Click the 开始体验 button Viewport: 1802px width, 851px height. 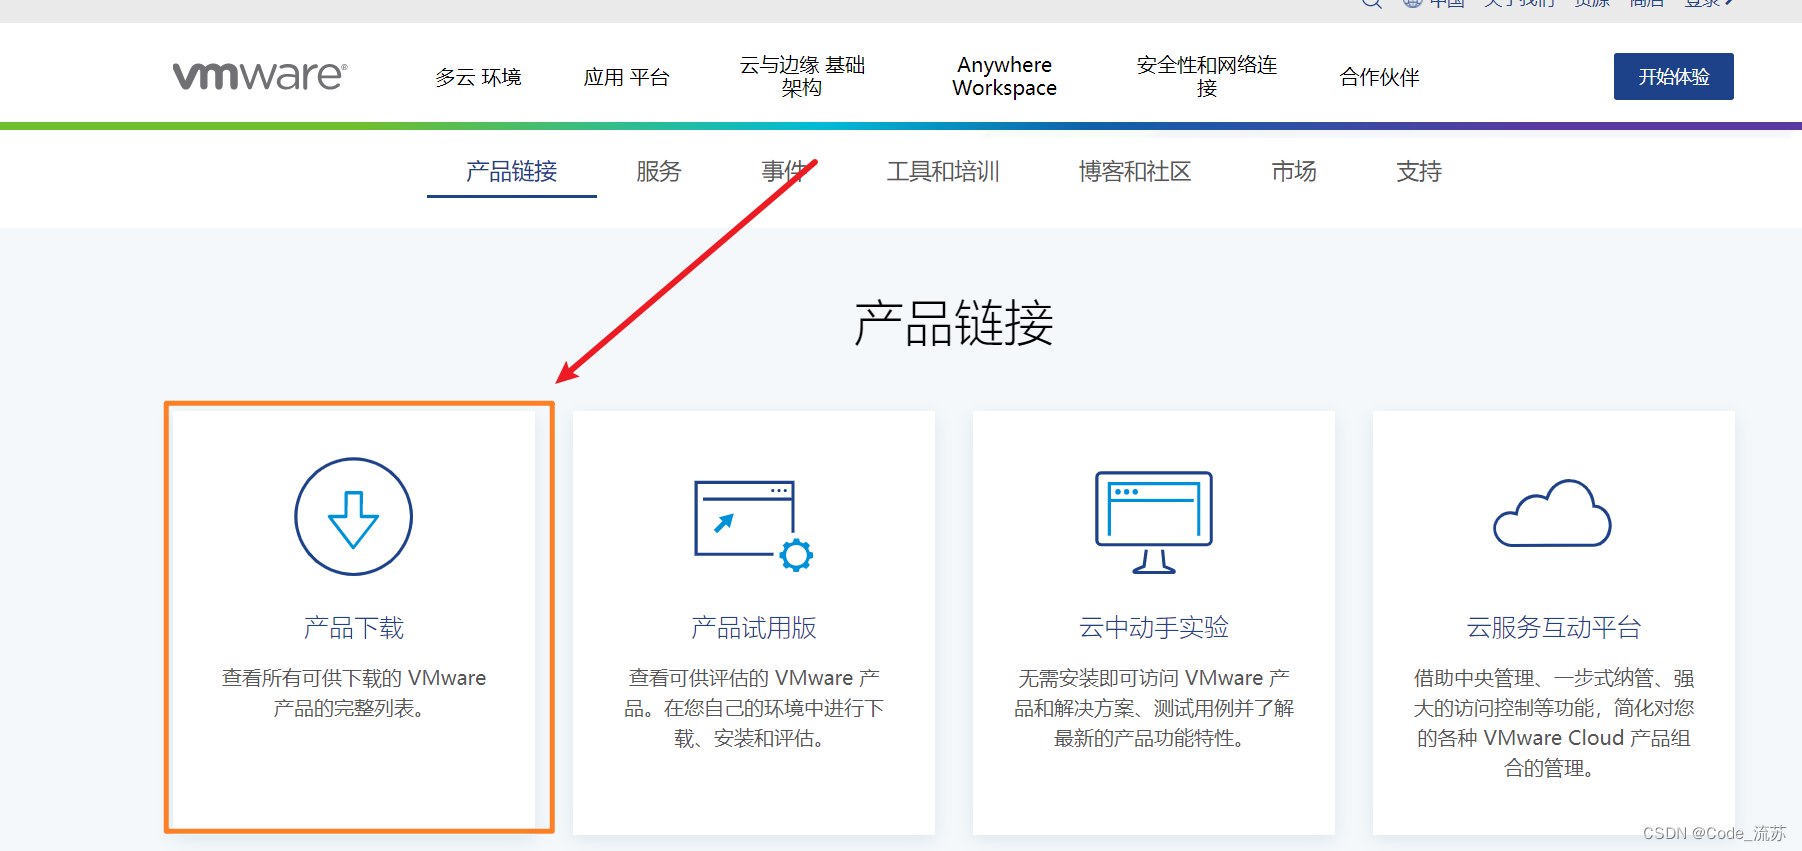1673,76
